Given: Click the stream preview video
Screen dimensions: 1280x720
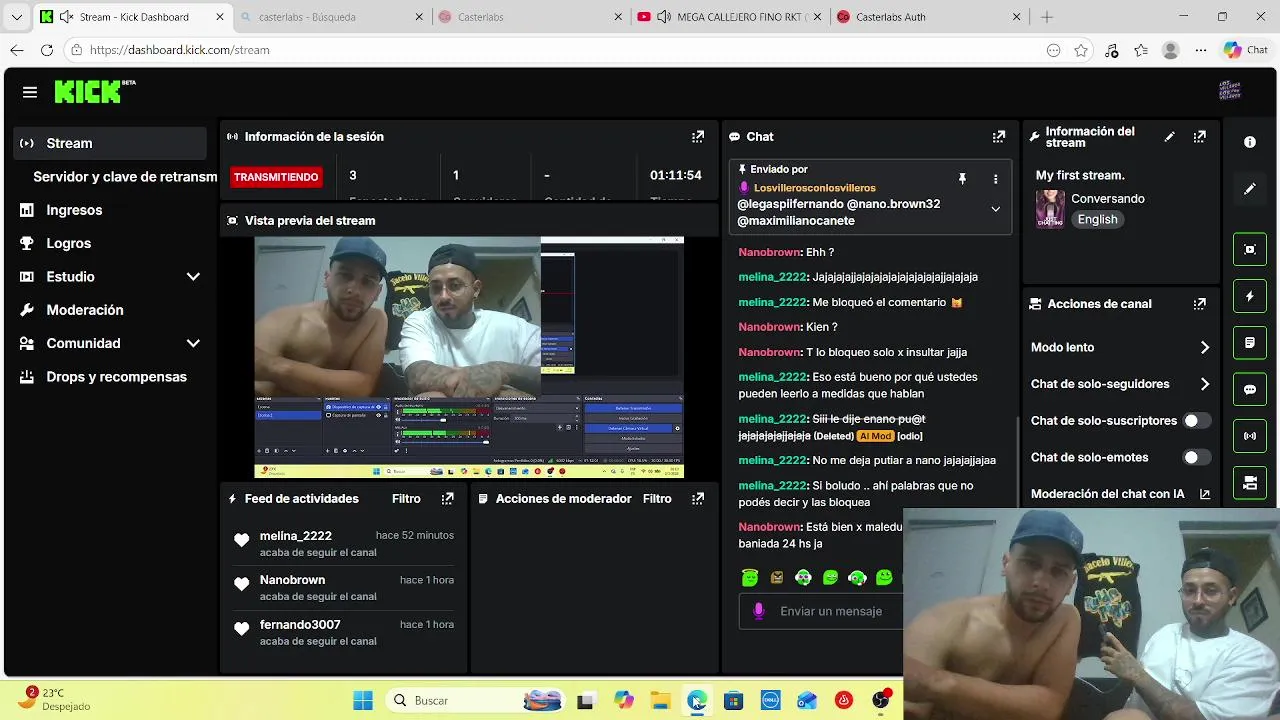Looking at the screenshot, I should [x=469, y=357].
